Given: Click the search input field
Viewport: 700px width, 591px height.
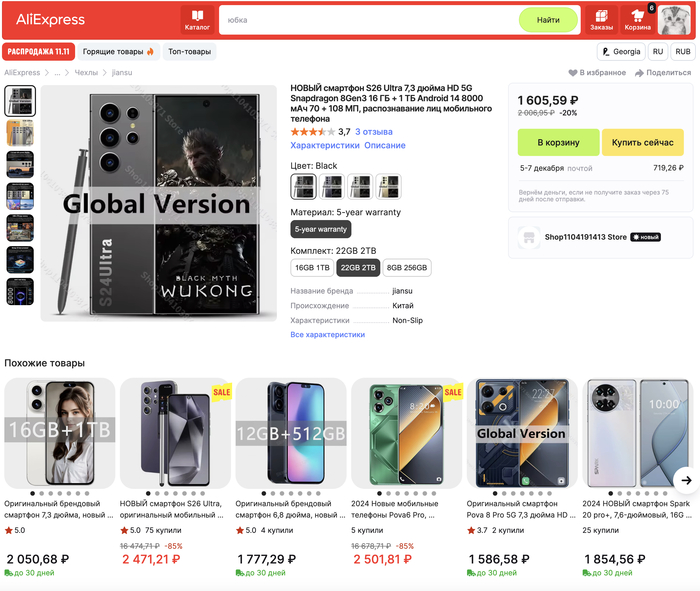Looking at the screenshot, I should tap(370, 20).
